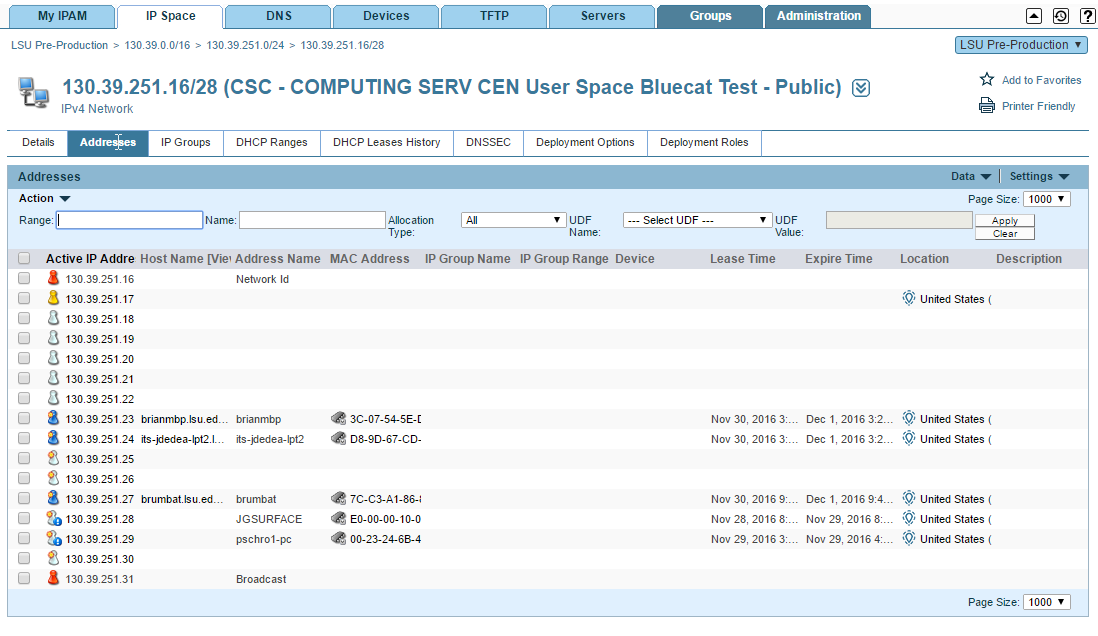This screenshot has width=1098, height=636.
Task: Click the MAC address icon for brianmbp
Action: tap(338, 419)
